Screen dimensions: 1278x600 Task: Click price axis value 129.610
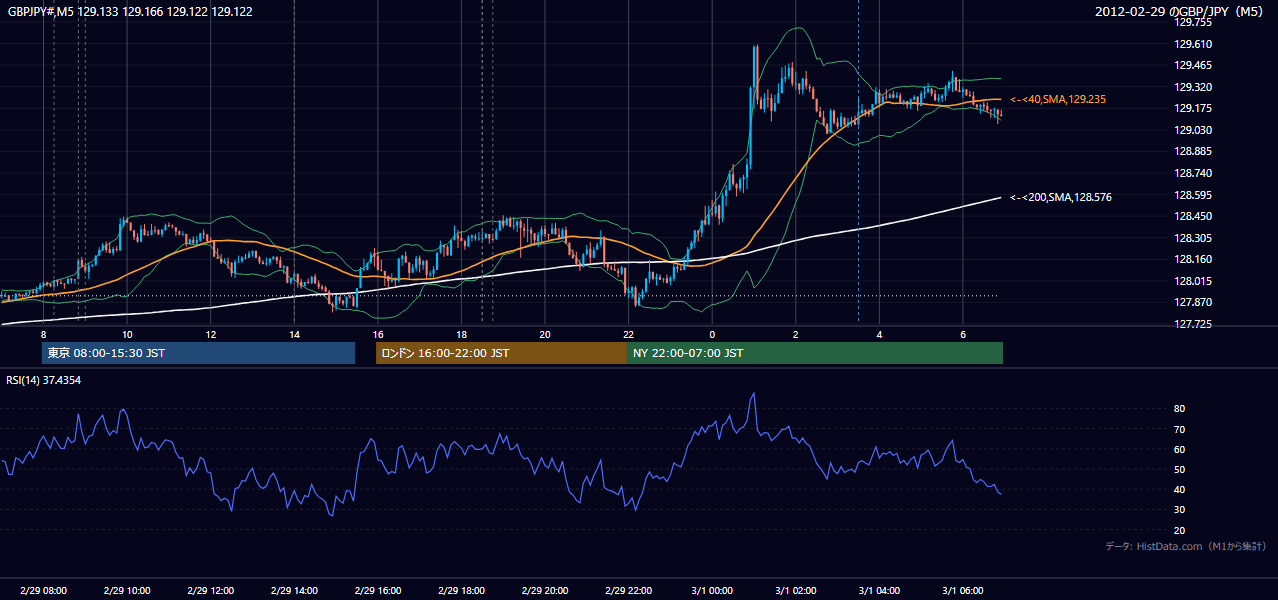(1194, 44)
